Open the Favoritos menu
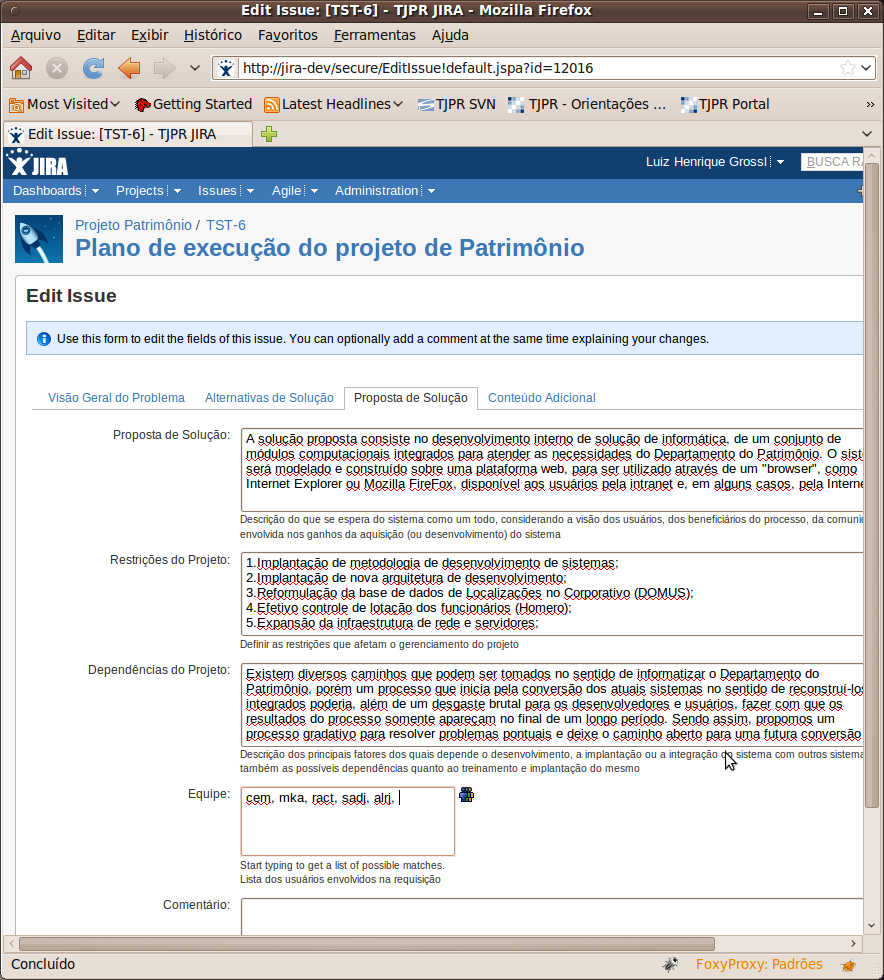This screenshot has width=884, height=980. 288,35
